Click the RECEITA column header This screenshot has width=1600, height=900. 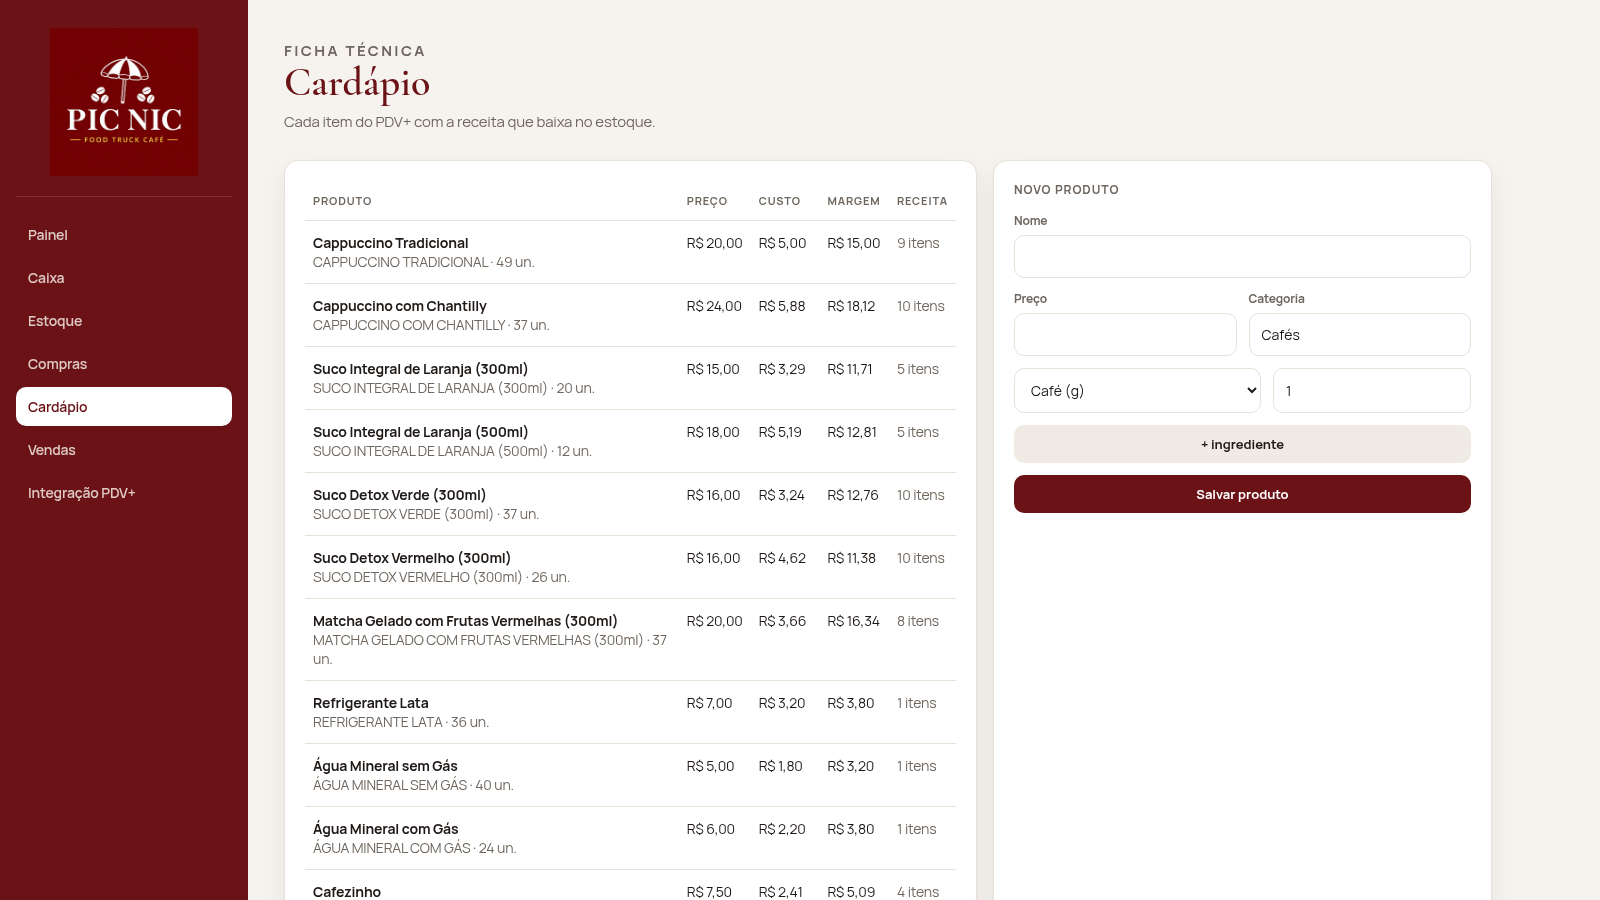click(x=922, y=201)
